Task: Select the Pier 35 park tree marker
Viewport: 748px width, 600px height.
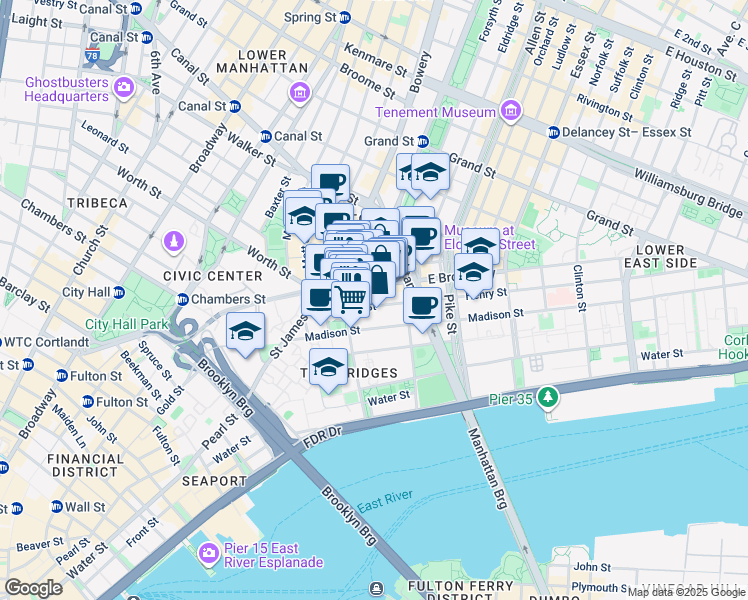Action: (x=548, y=397)
